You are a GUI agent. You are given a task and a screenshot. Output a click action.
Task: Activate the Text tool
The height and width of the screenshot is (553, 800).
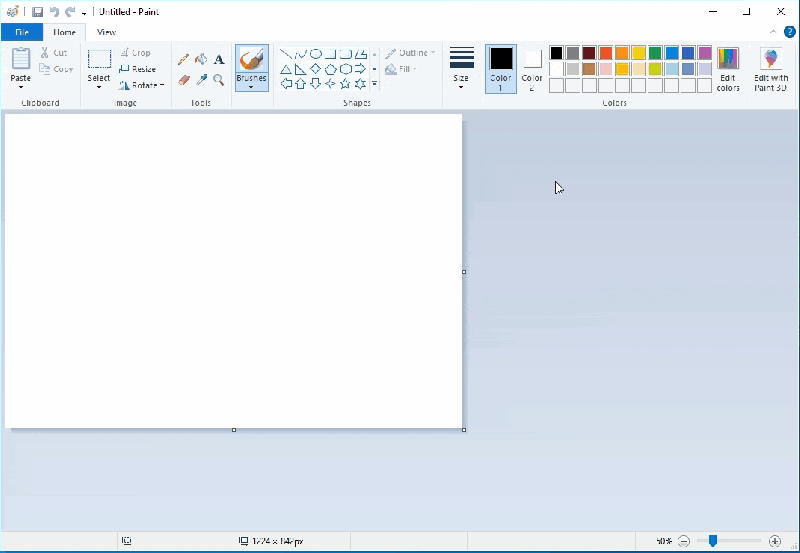tap(219, 59)
